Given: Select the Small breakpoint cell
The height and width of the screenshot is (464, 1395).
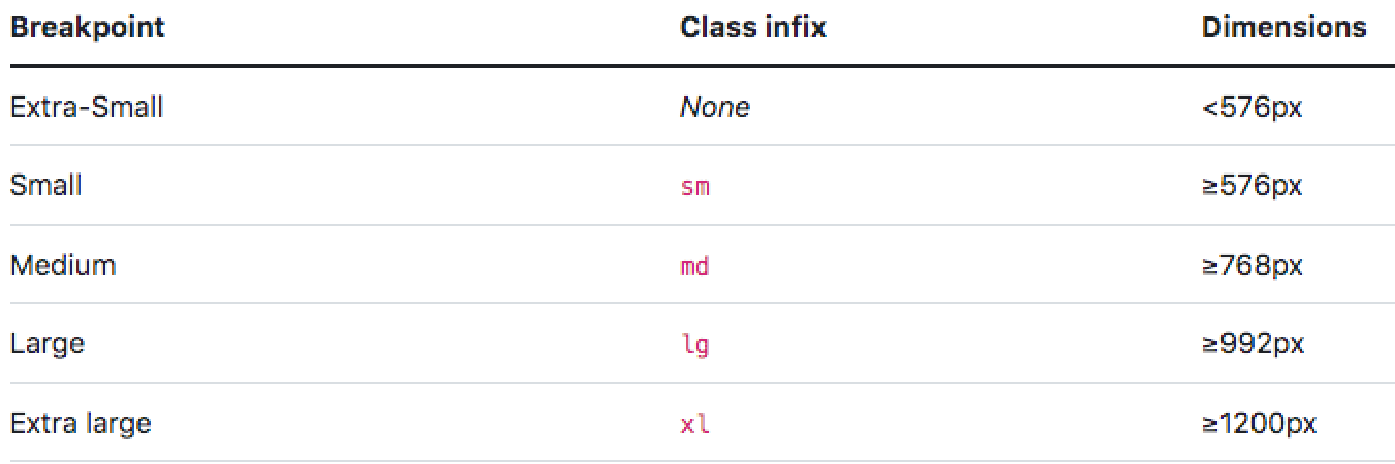Looking at the screenshot, I should [x=46, y=185].
